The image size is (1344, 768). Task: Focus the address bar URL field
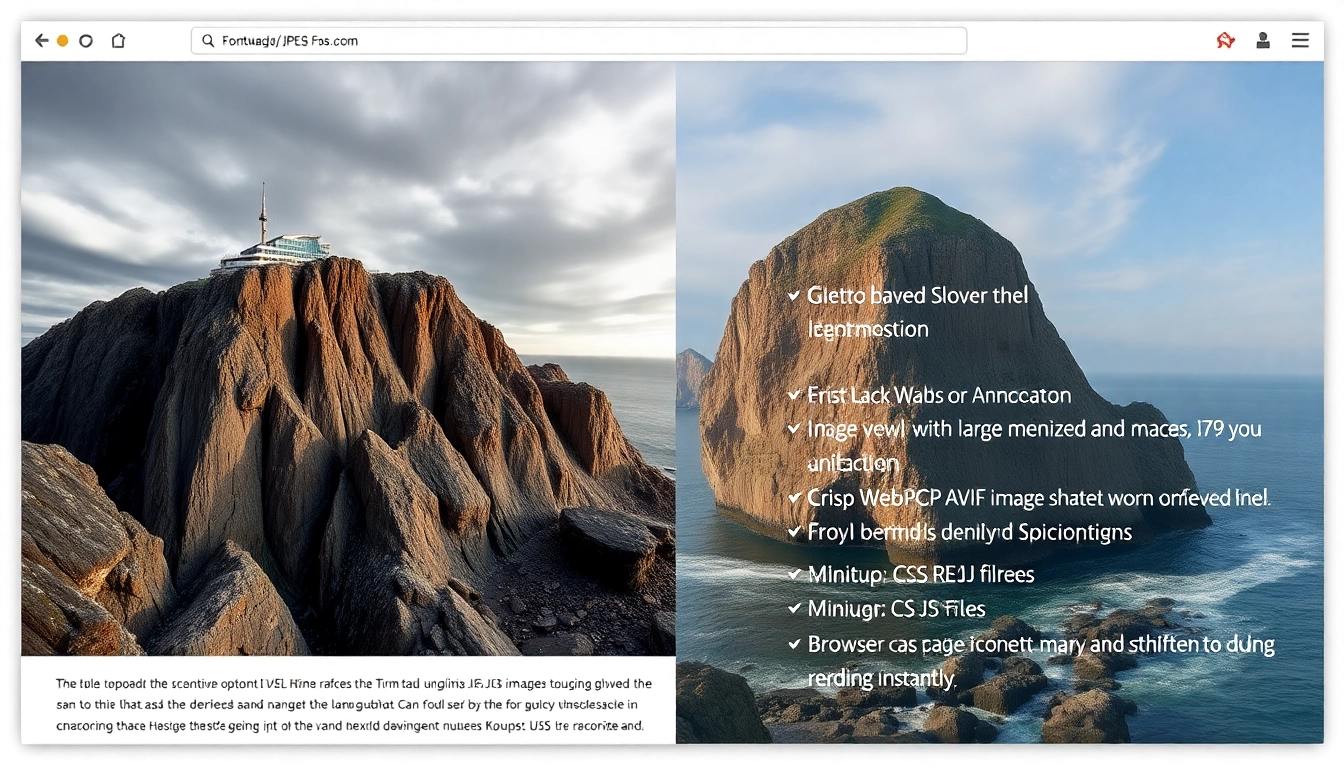tap(580, 41)
